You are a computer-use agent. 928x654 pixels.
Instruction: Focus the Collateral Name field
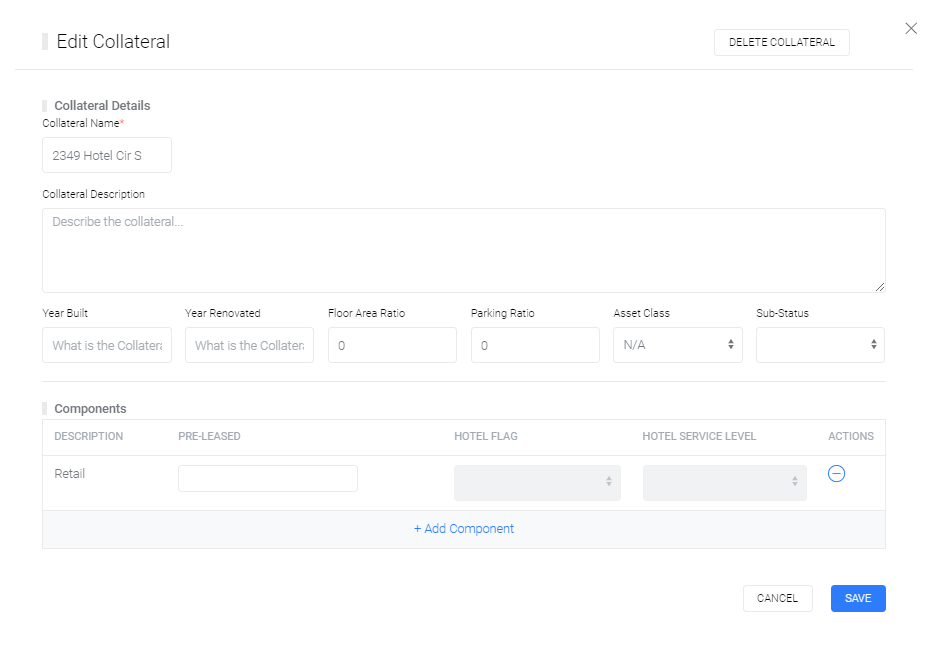(107, 155)
